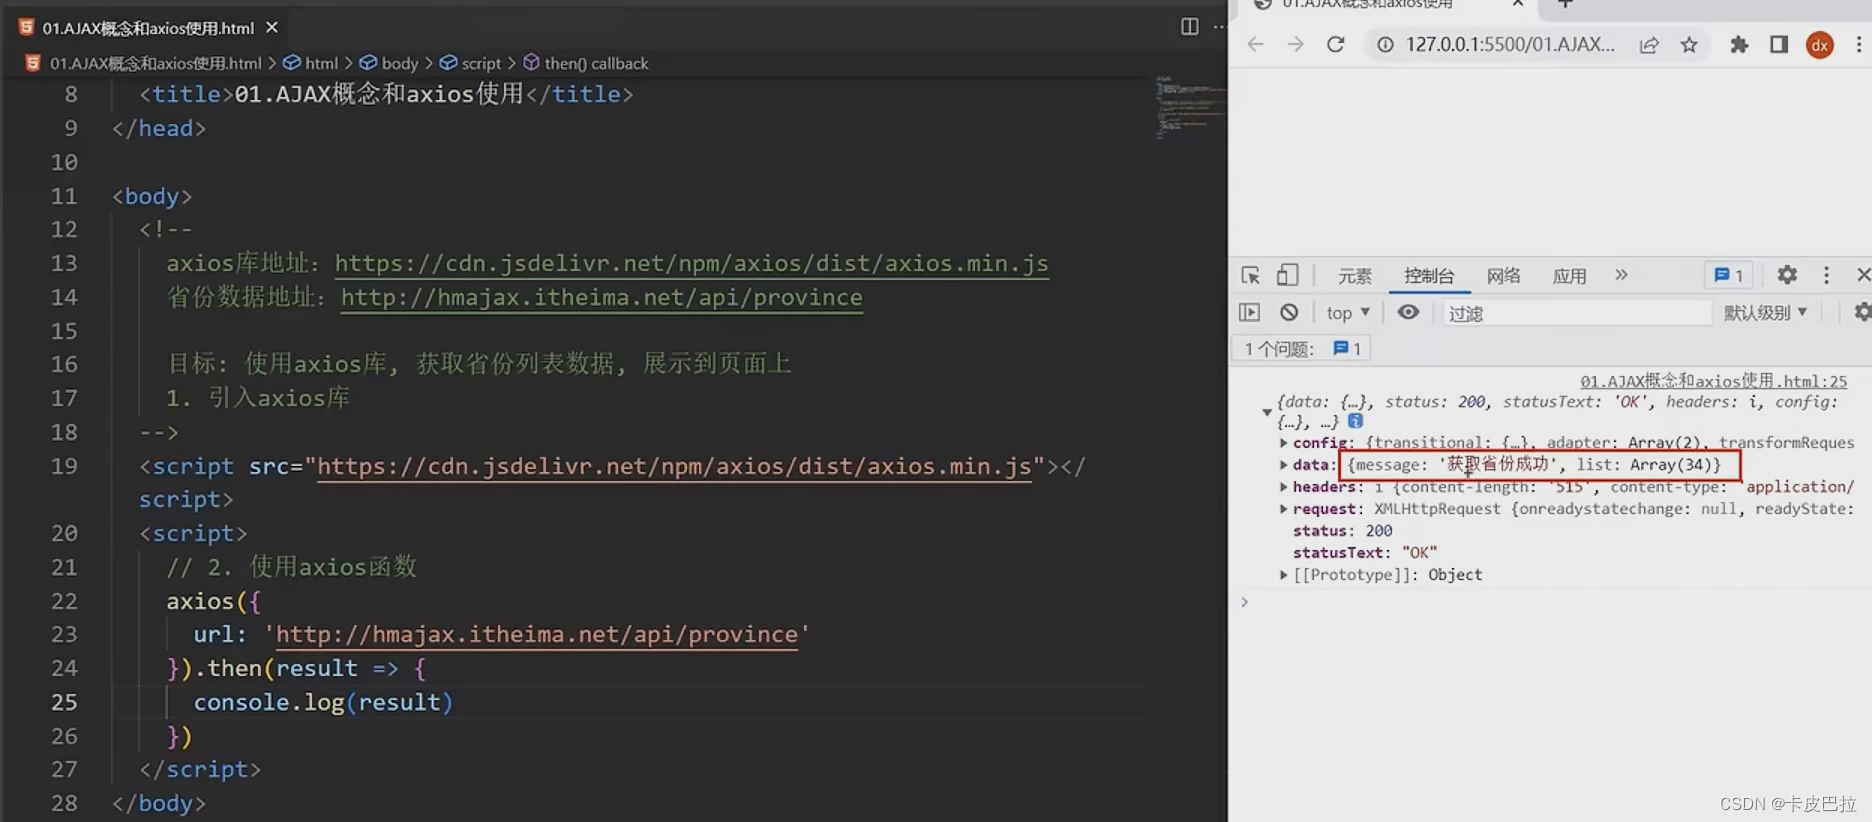Toggle the browser side panel icon
This screenshot has width=1872, height=822.
(x=1779, y=44)
